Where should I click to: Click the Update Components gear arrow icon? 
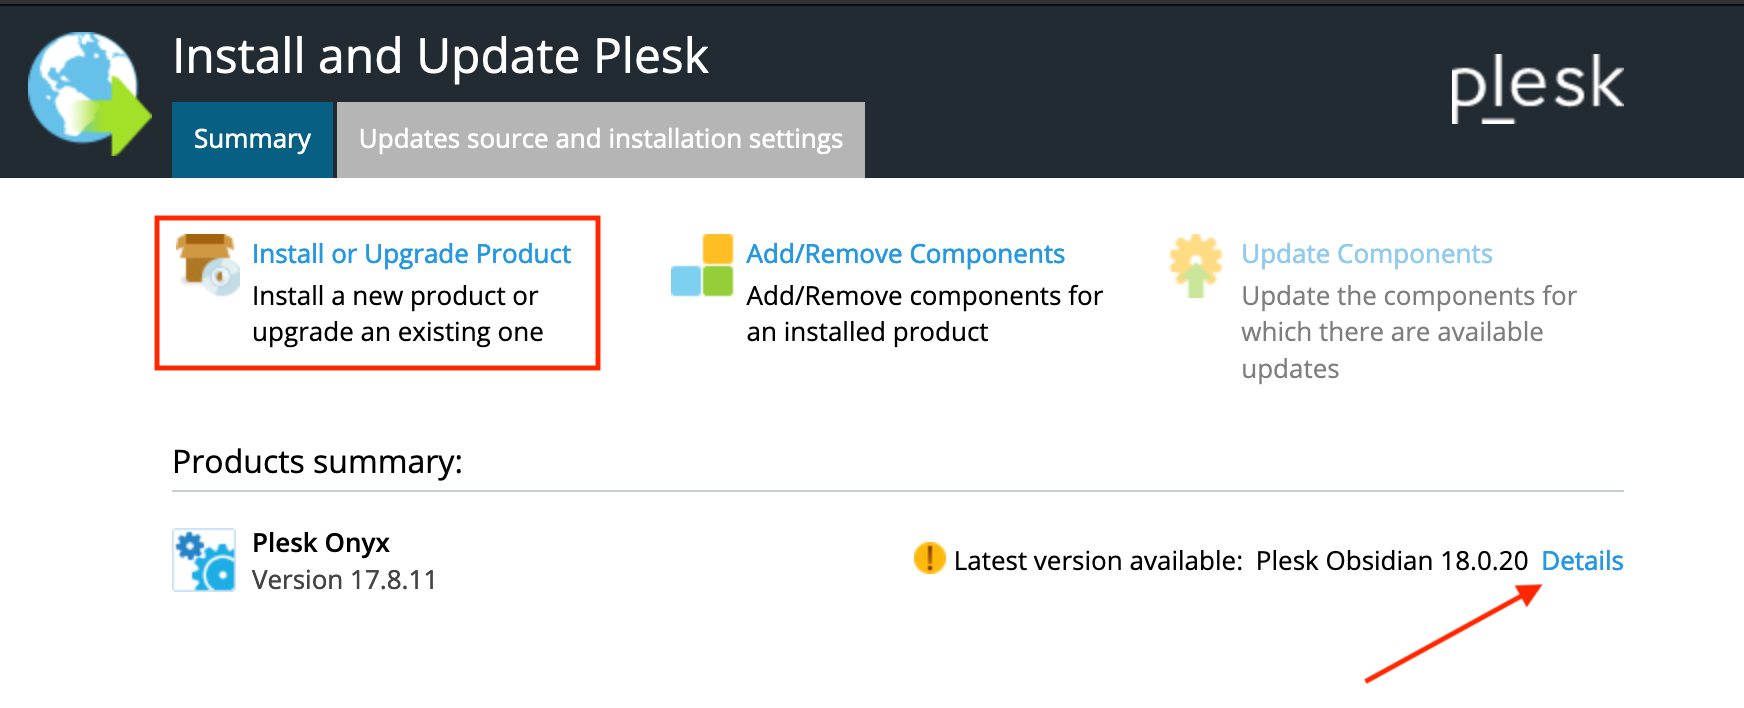coord(1196,266)
